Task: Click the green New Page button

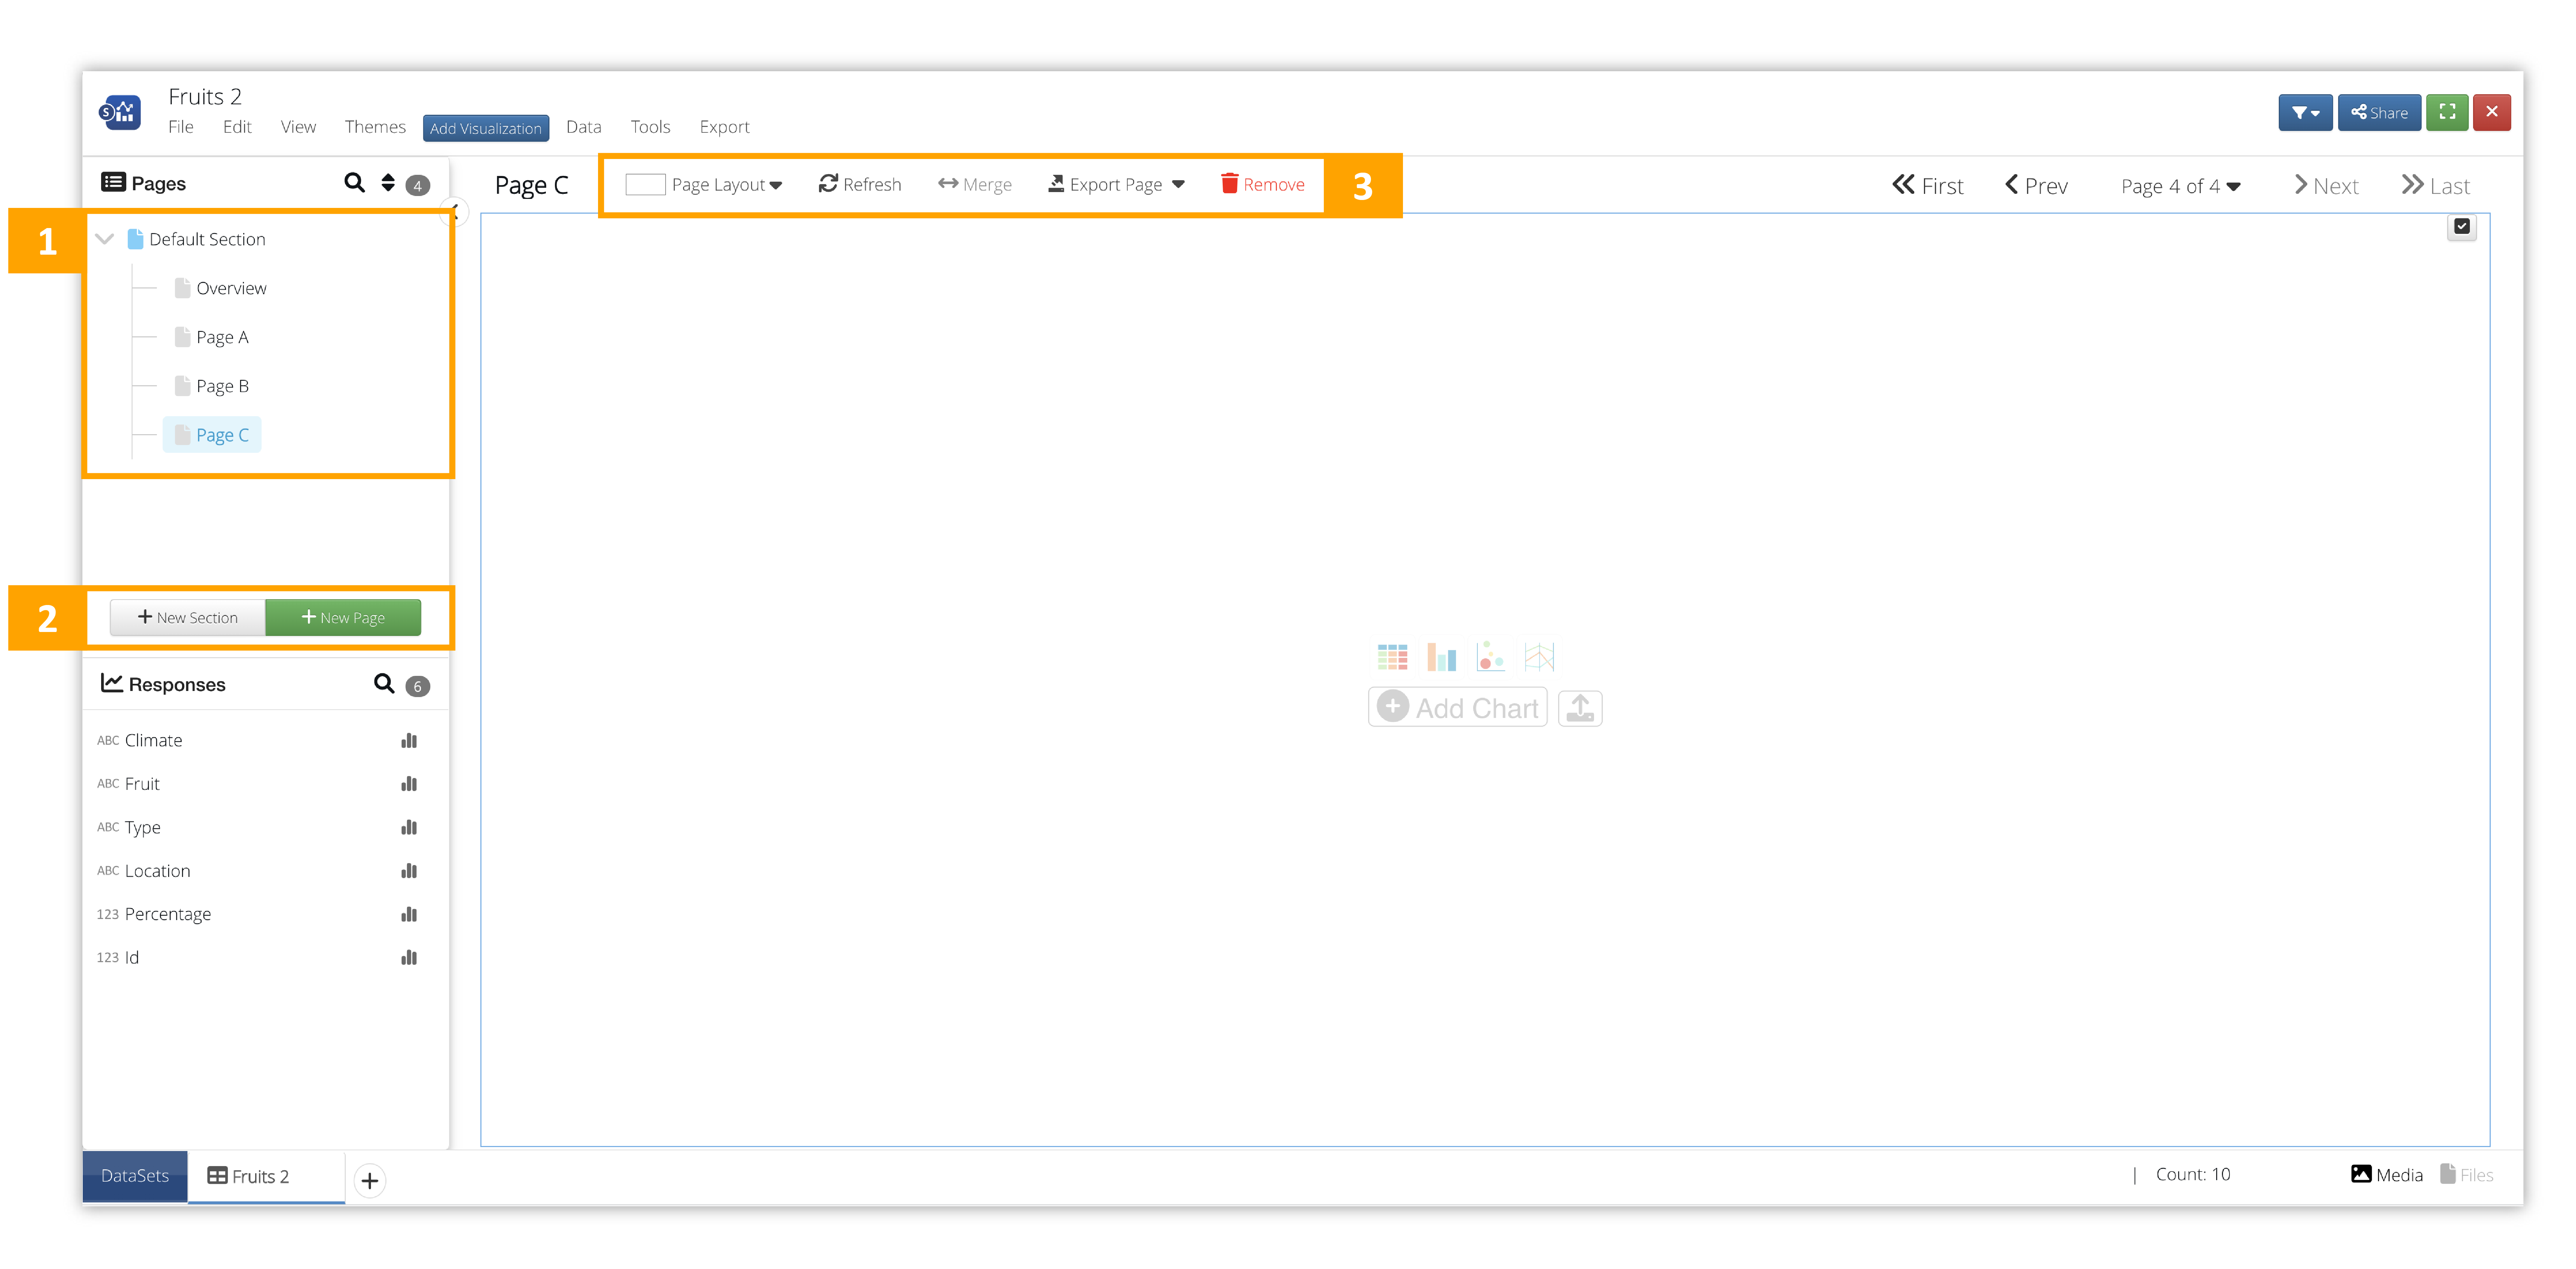Action: pos(343,618)
